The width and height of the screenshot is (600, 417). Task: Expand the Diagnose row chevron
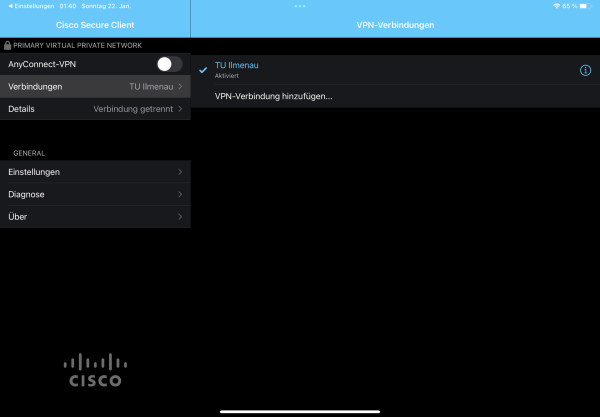click(x=180, y=194)
